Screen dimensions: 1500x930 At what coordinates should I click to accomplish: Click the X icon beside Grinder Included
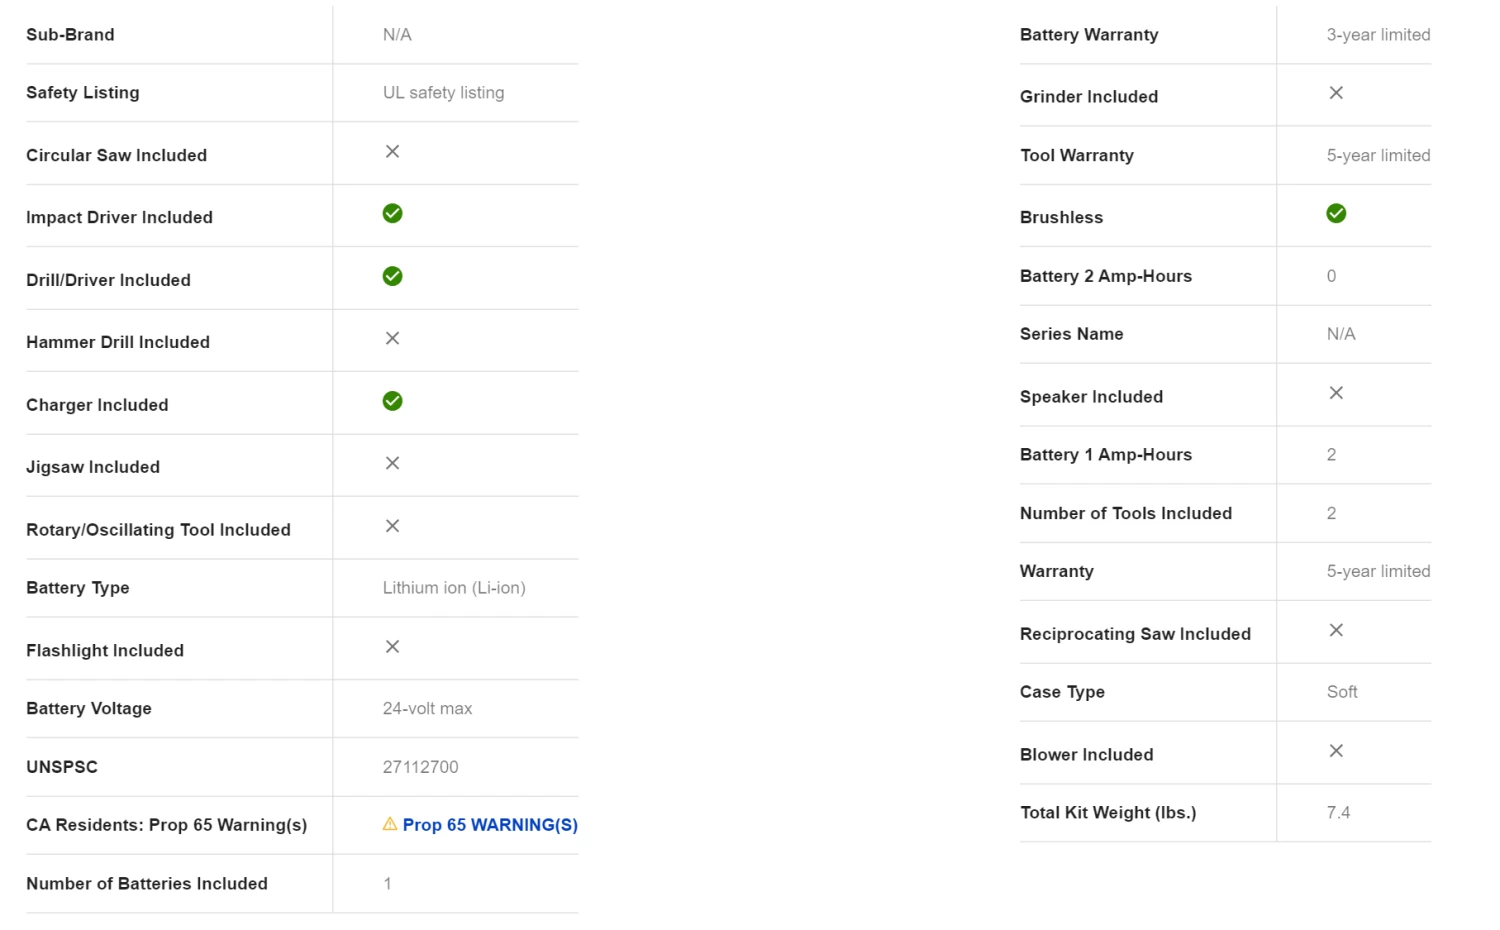point(1336,93)
